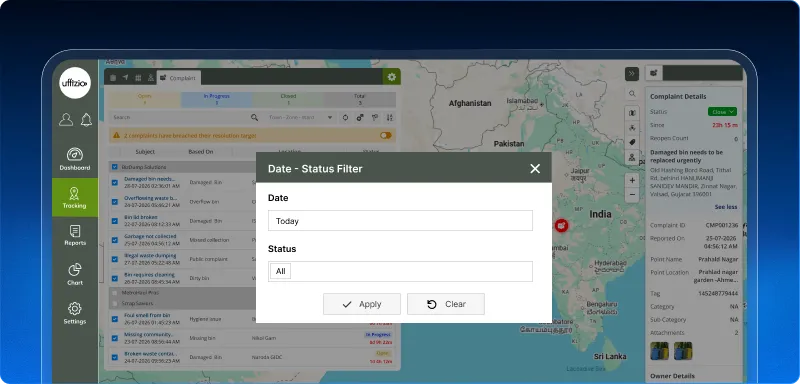This screenshot has height=384, width=800.
Task: Select the grid tab icon
Action: 138,78
